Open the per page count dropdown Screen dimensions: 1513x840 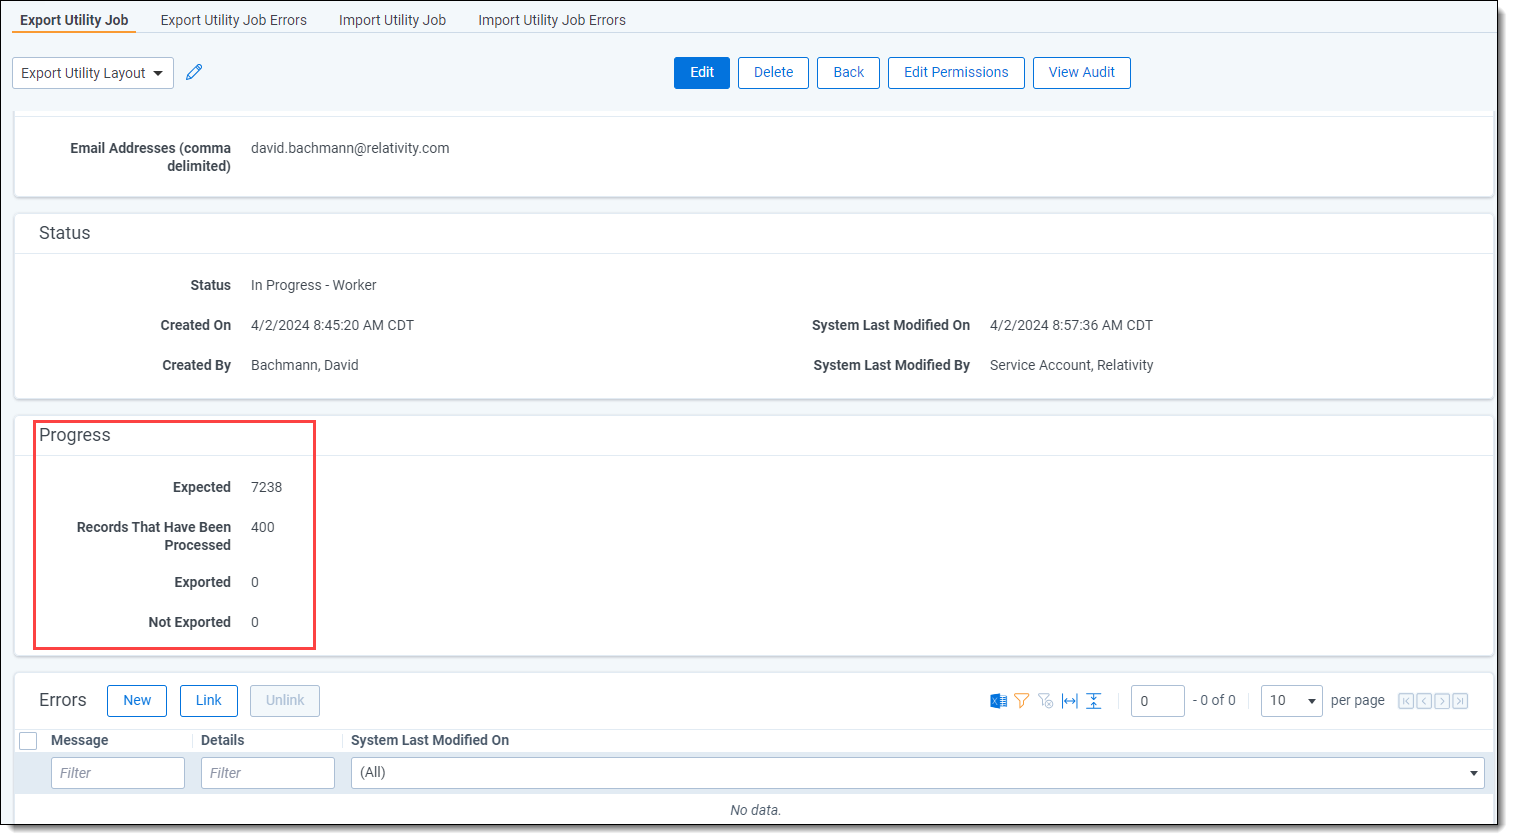1291,701
